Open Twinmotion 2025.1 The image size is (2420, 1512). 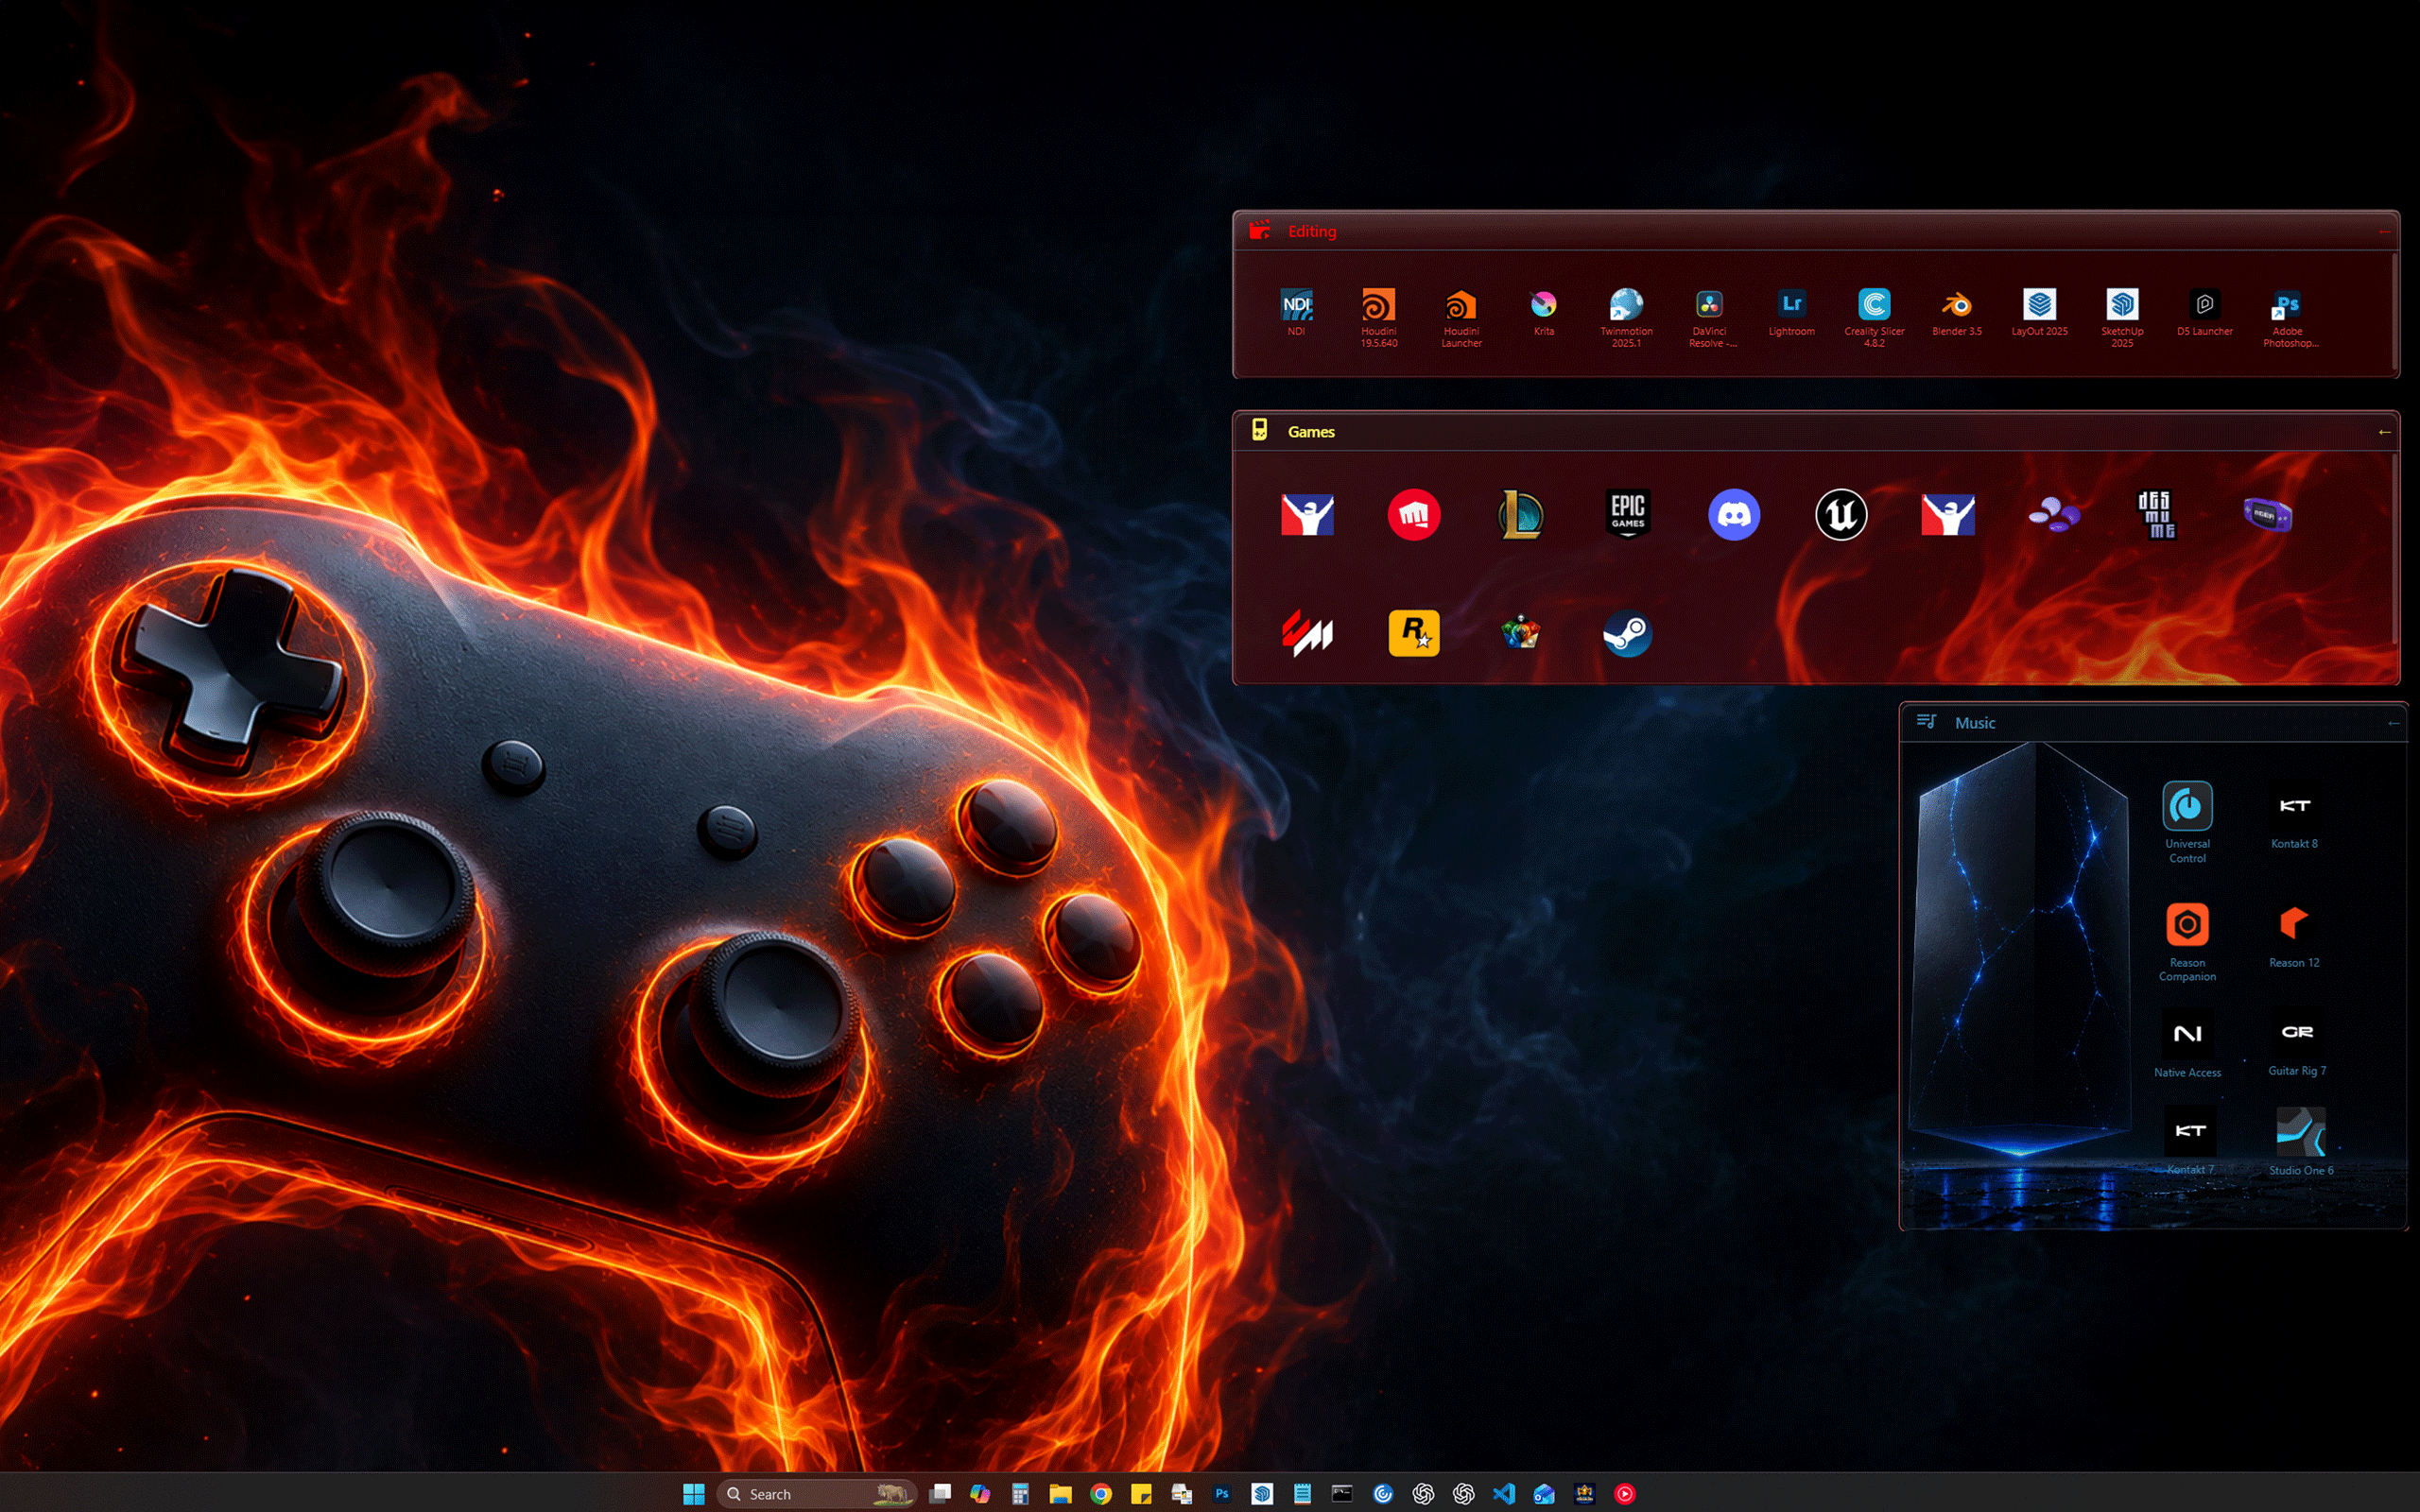coord(1626,317)
